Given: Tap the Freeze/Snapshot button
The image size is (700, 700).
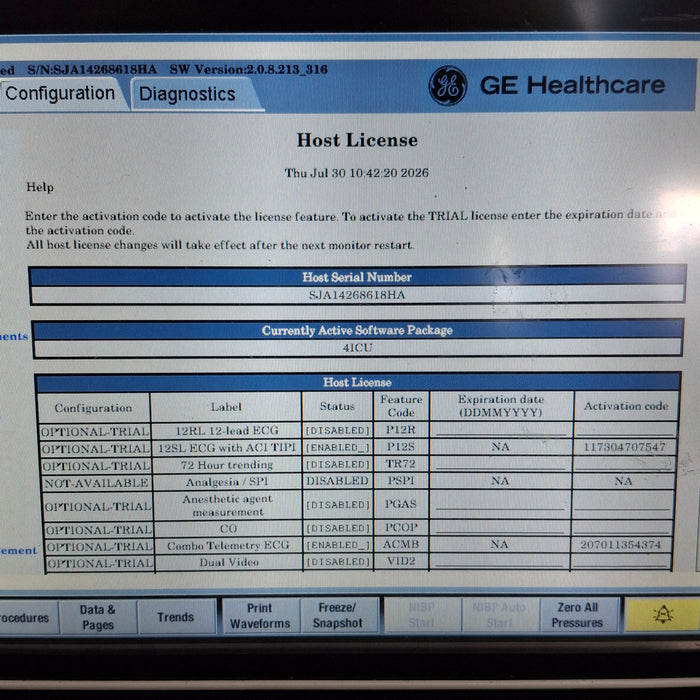Looking at the screenshot, I should coord(338,615).
